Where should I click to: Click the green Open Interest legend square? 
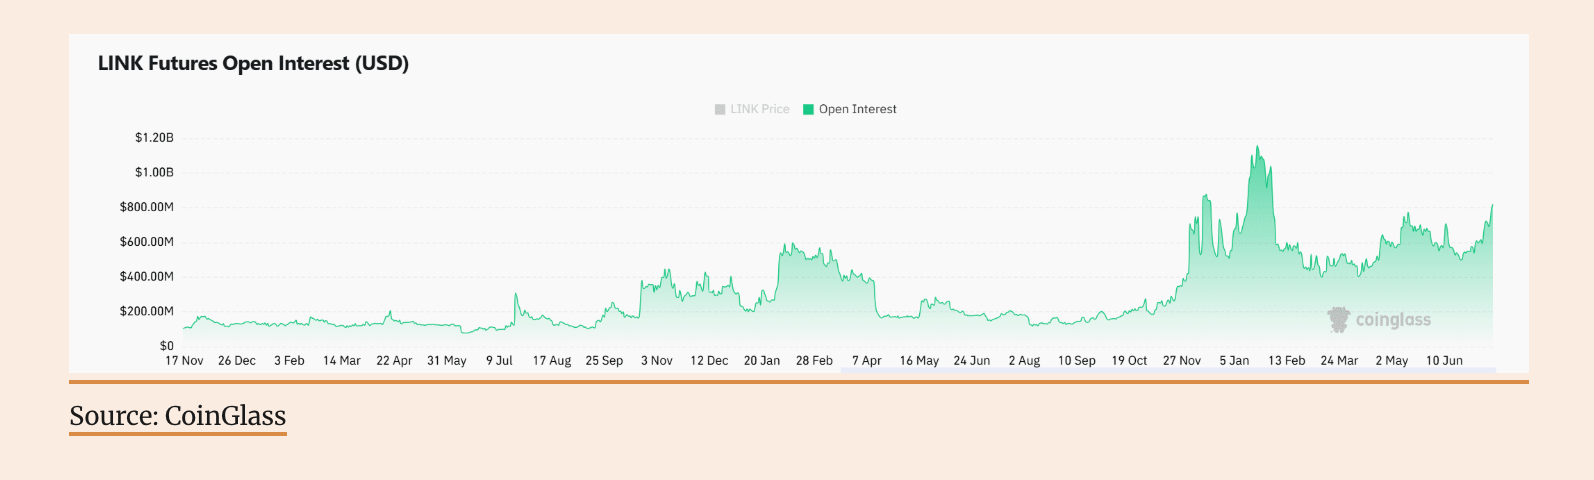point(808,110)
